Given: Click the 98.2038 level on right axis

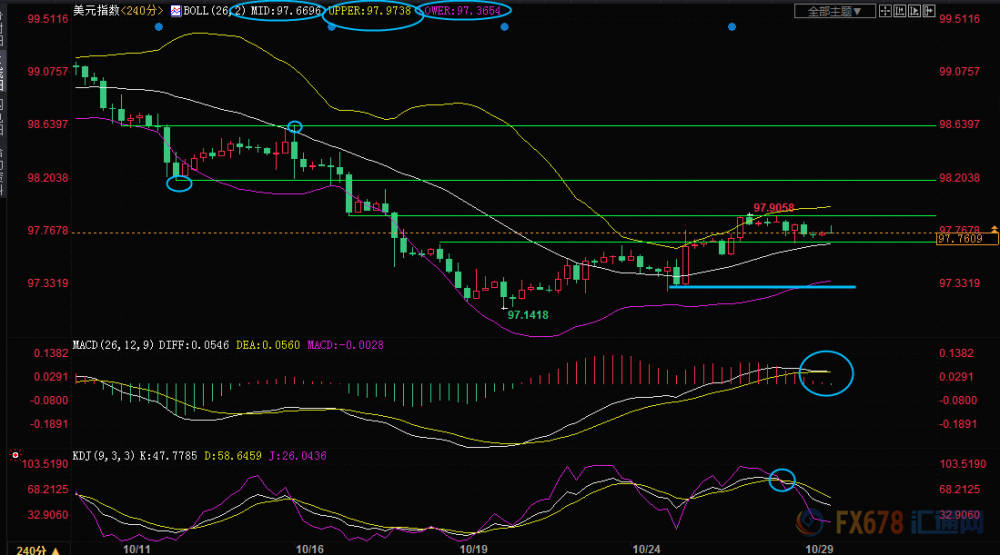Looking at the screenshot, I should pyautogui.click(x=959, y=178).
